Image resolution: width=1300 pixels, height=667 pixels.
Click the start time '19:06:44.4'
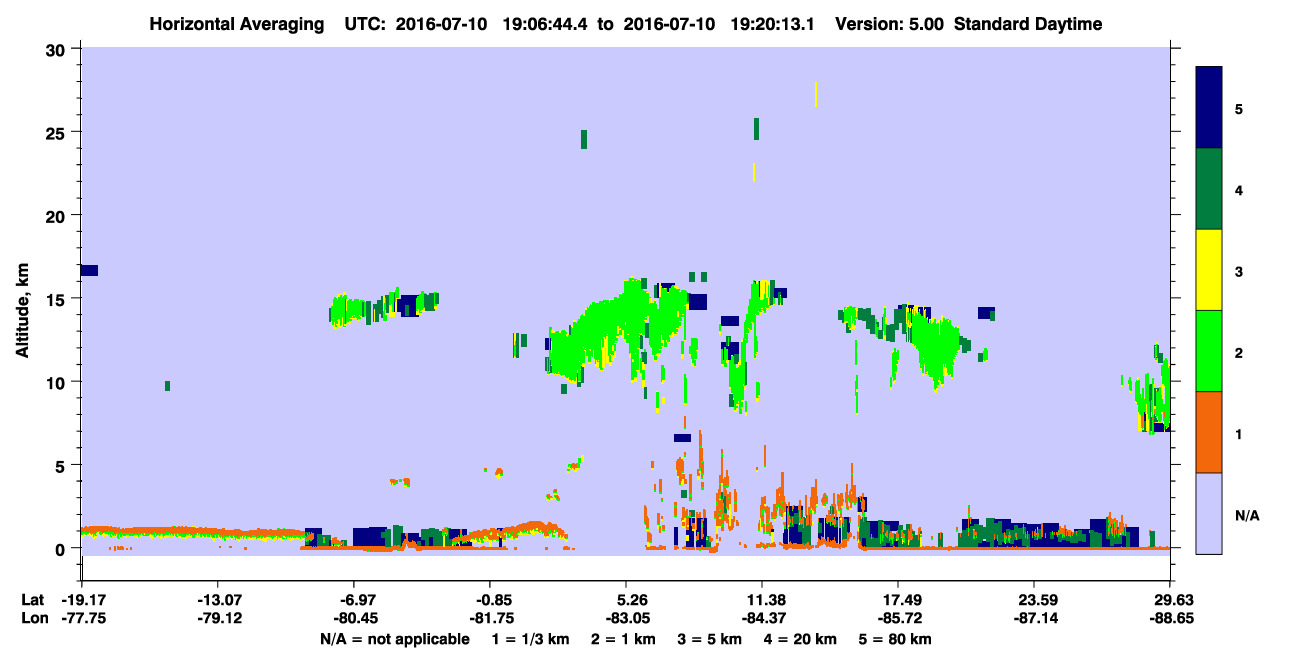tap(546, 24)
